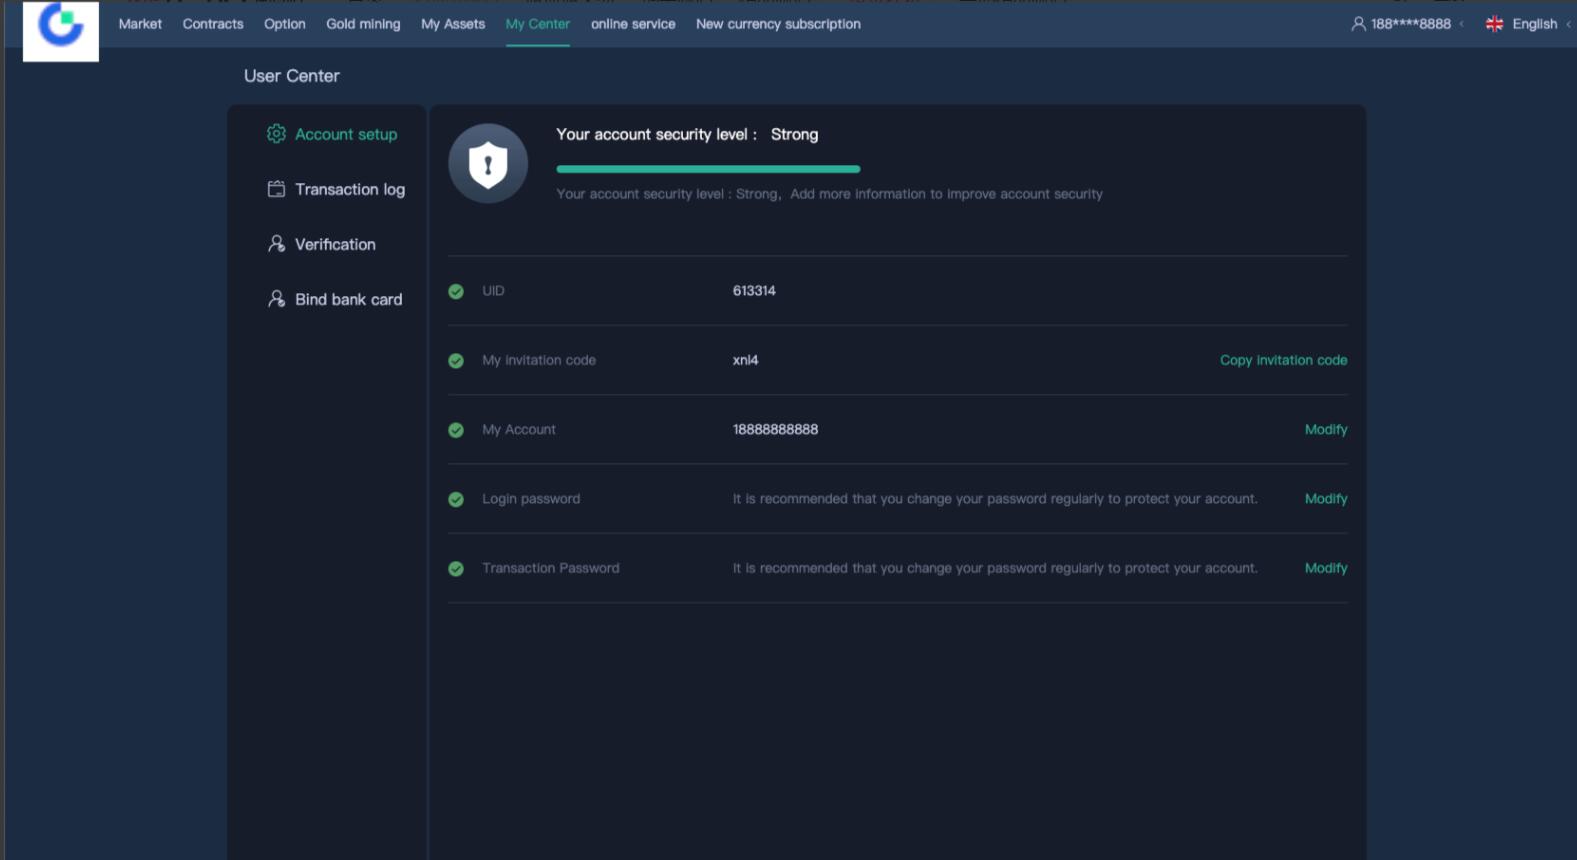1577x860 pixels.
Task: Click the Verification person icon
Action: pos(276,244)
